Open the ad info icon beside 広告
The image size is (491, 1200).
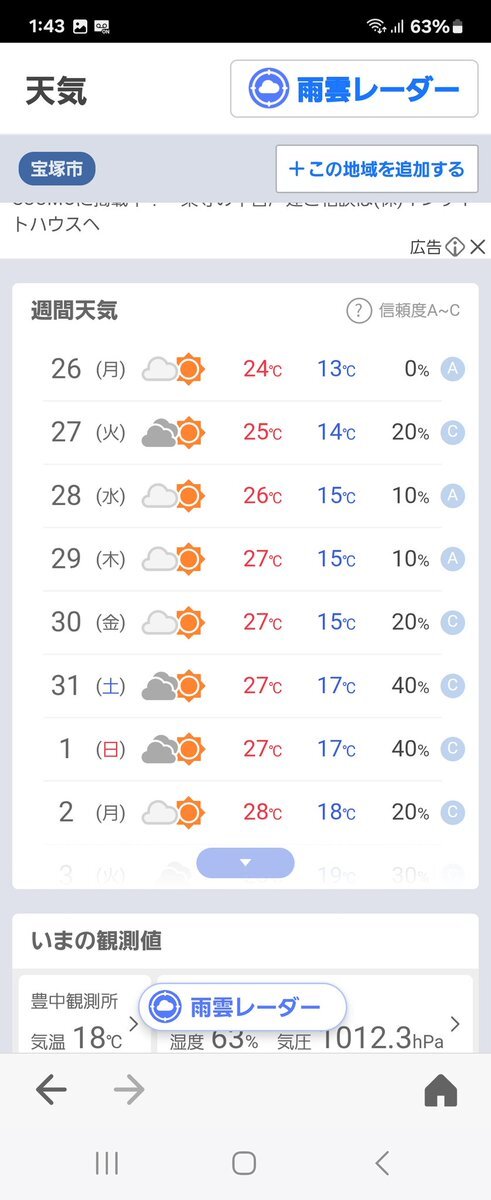tap(456, 247)
